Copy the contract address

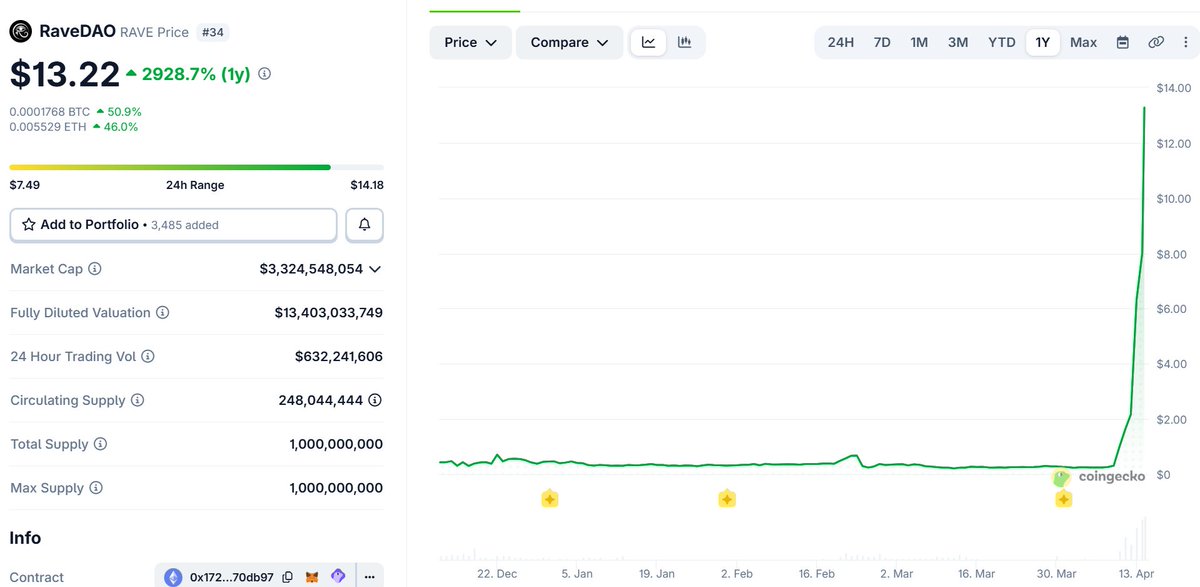288,577
